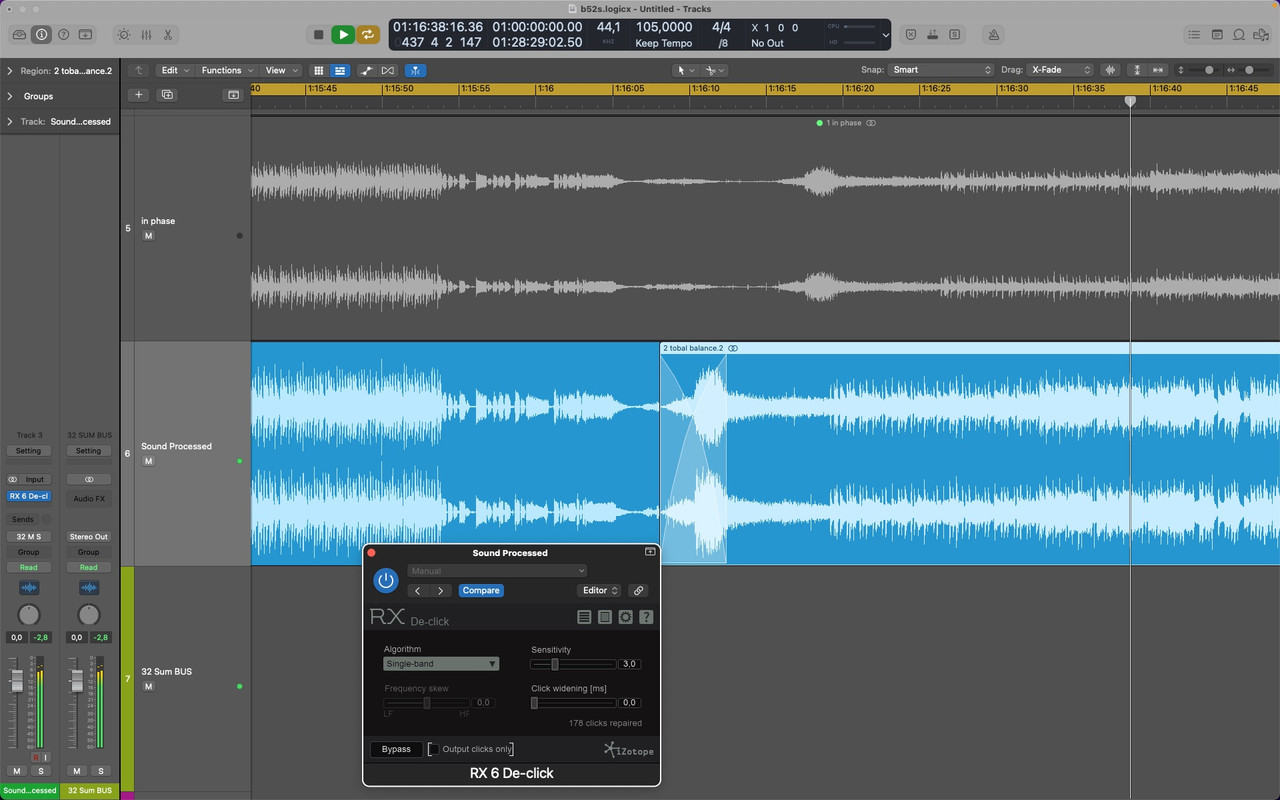Open the Functions menu
Viewport: 1280px width, 800px height.
[226, 70]
